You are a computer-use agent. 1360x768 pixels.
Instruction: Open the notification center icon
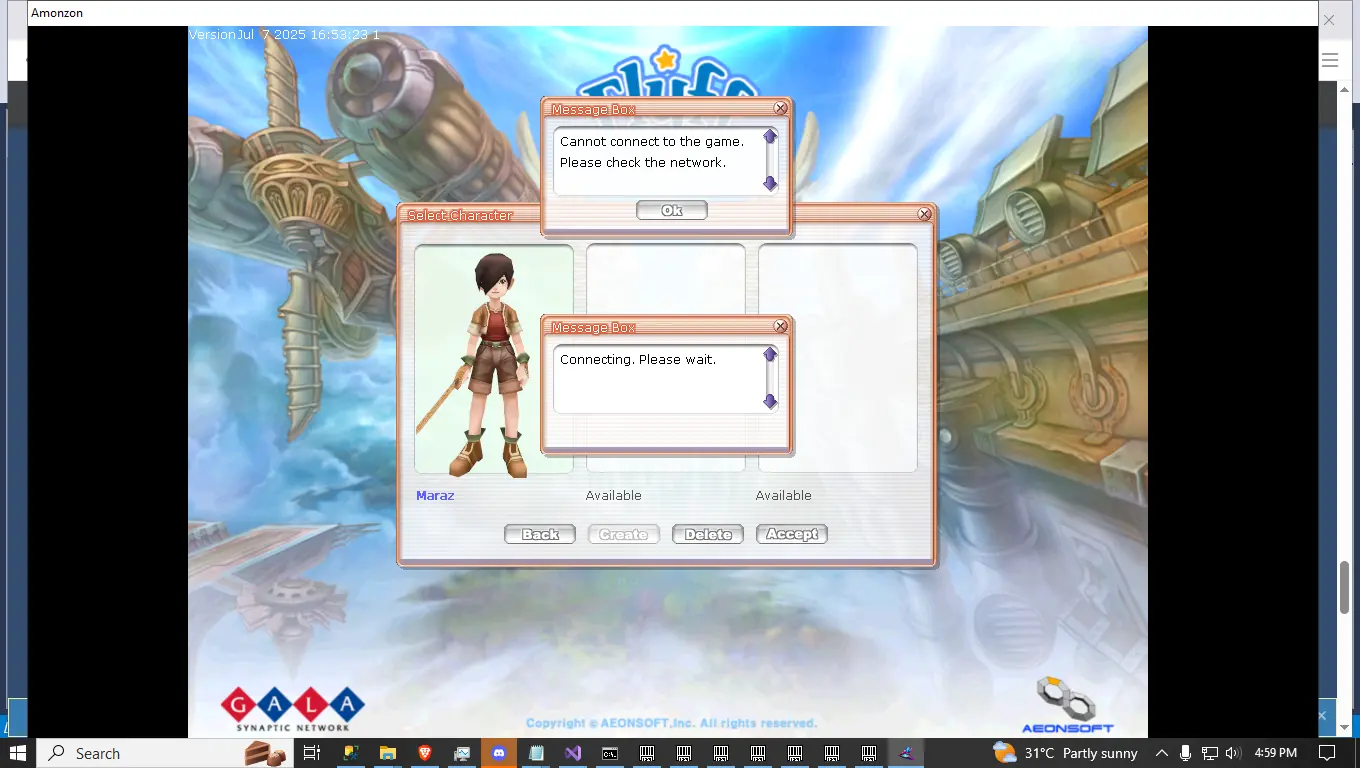(1327, 753)
